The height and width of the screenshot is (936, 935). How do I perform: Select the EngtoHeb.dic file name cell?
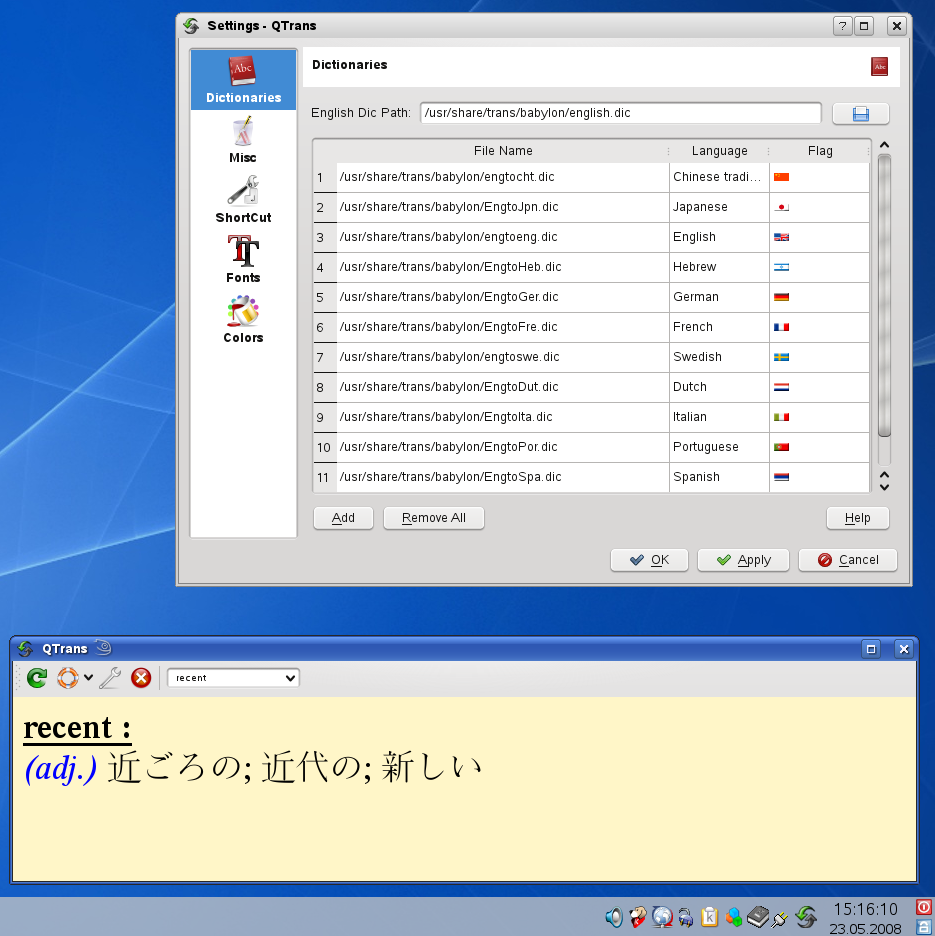point(503,267)
